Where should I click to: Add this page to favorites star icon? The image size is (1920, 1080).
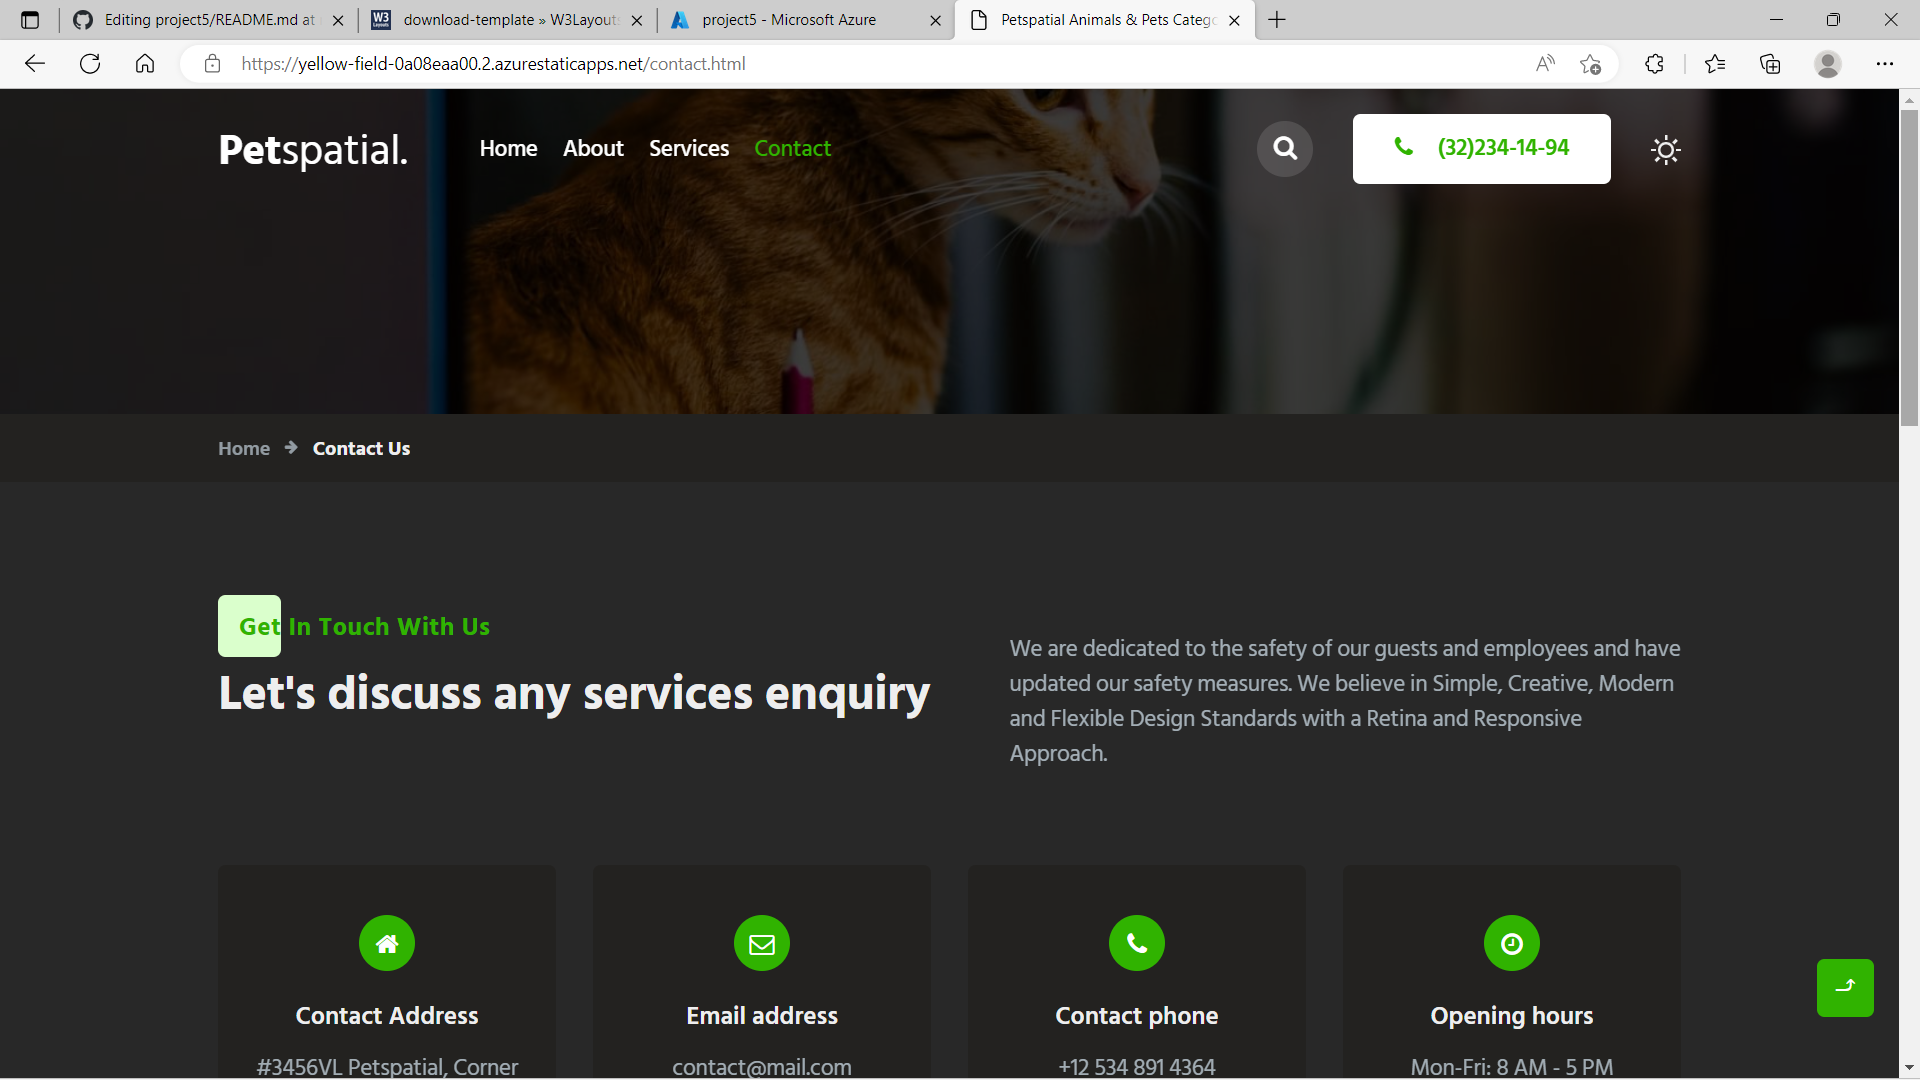(1590, 64)
